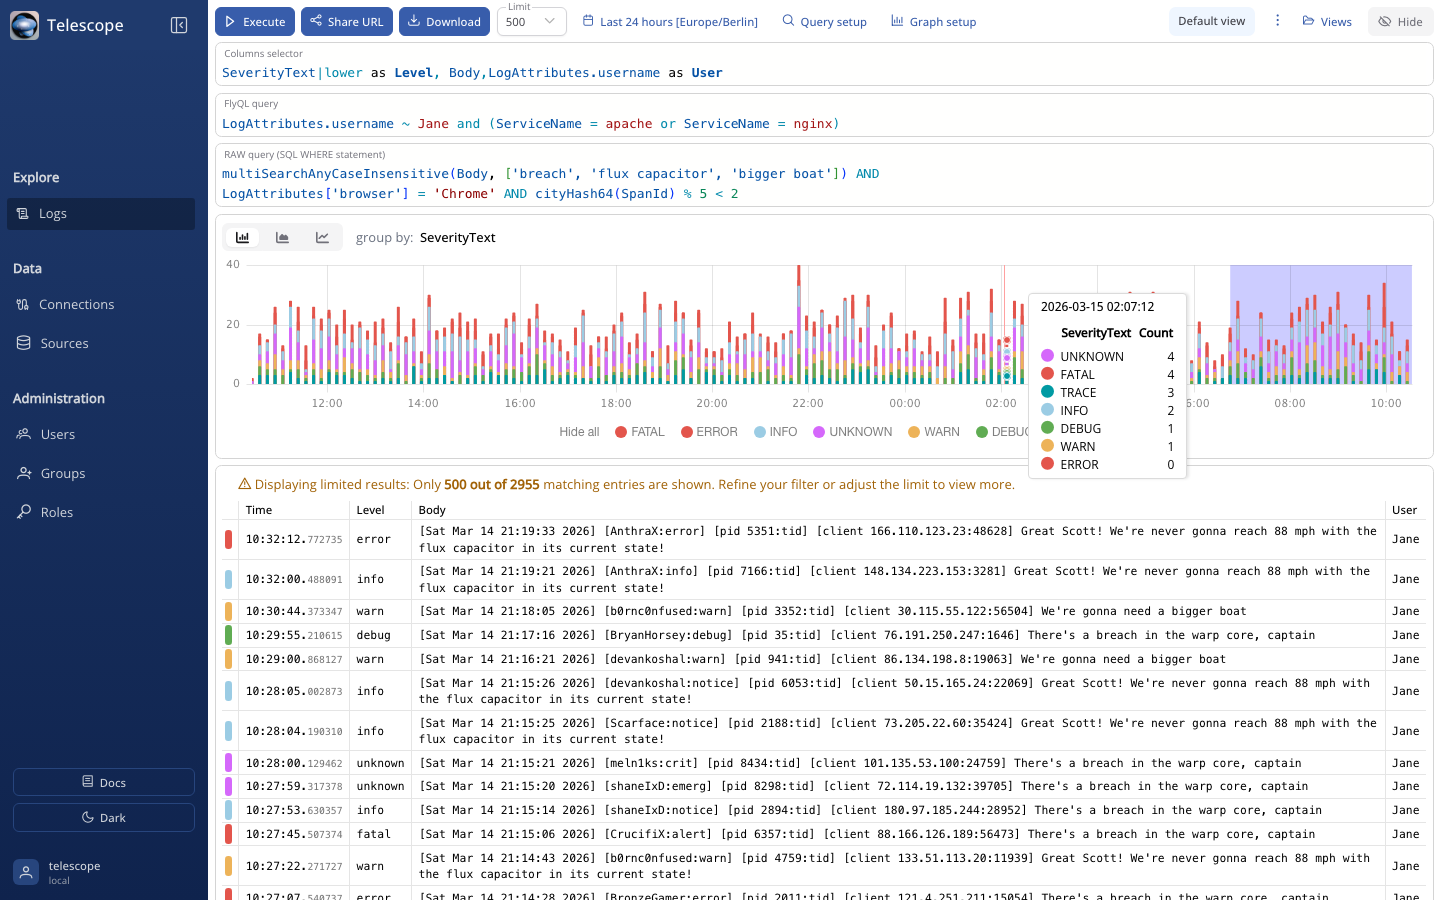This screenshot has height=900, width=1440.
Task: Open log row at 10:27:53 info
Action: point(824,810)
